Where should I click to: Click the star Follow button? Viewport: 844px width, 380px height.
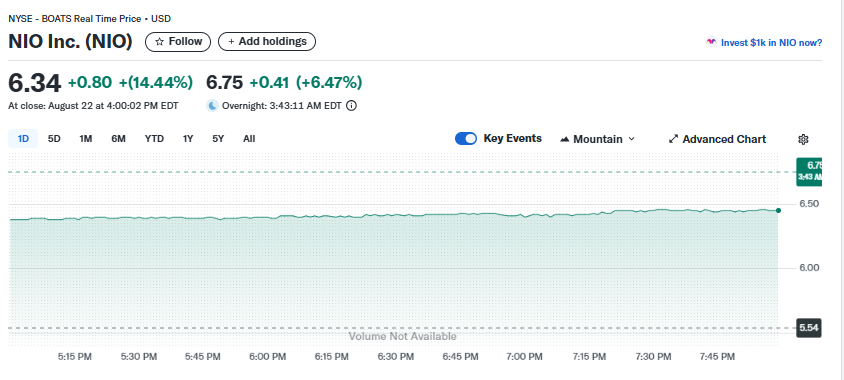[178, 42]
